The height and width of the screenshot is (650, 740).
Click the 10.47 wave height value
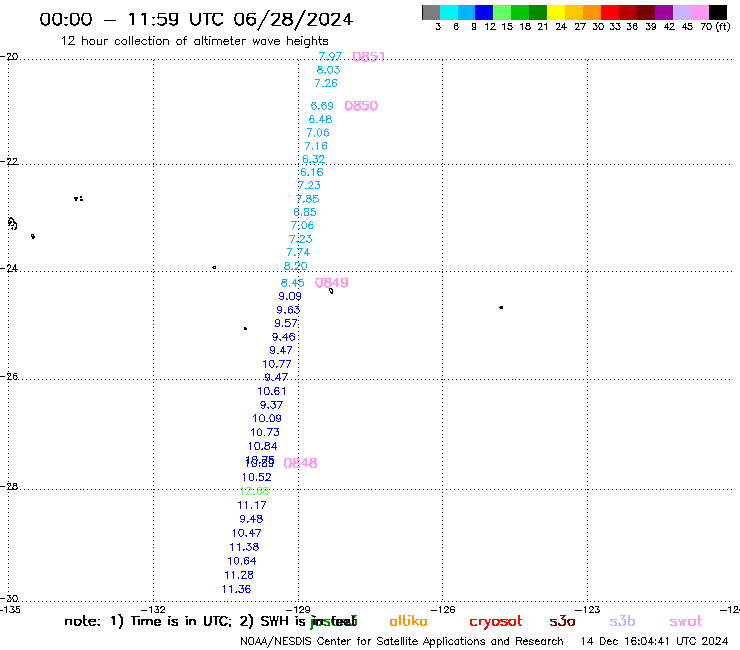[246, 533]
